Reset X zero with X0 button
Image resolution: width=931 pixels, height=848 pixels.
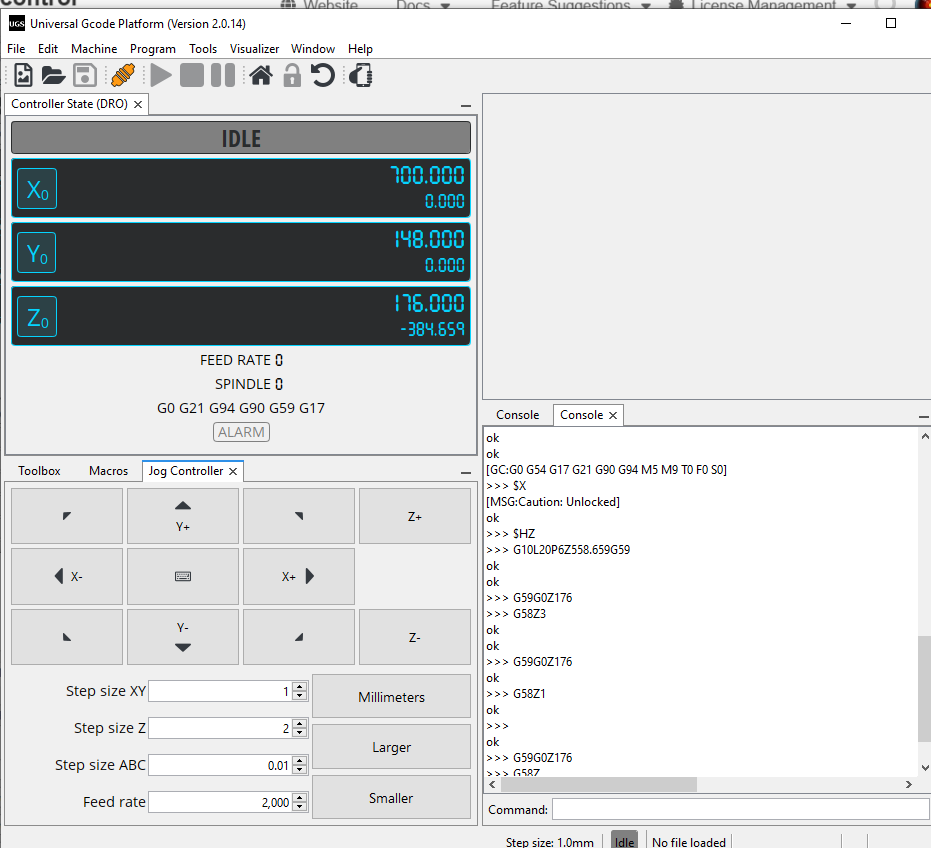[x=37, y=189]
